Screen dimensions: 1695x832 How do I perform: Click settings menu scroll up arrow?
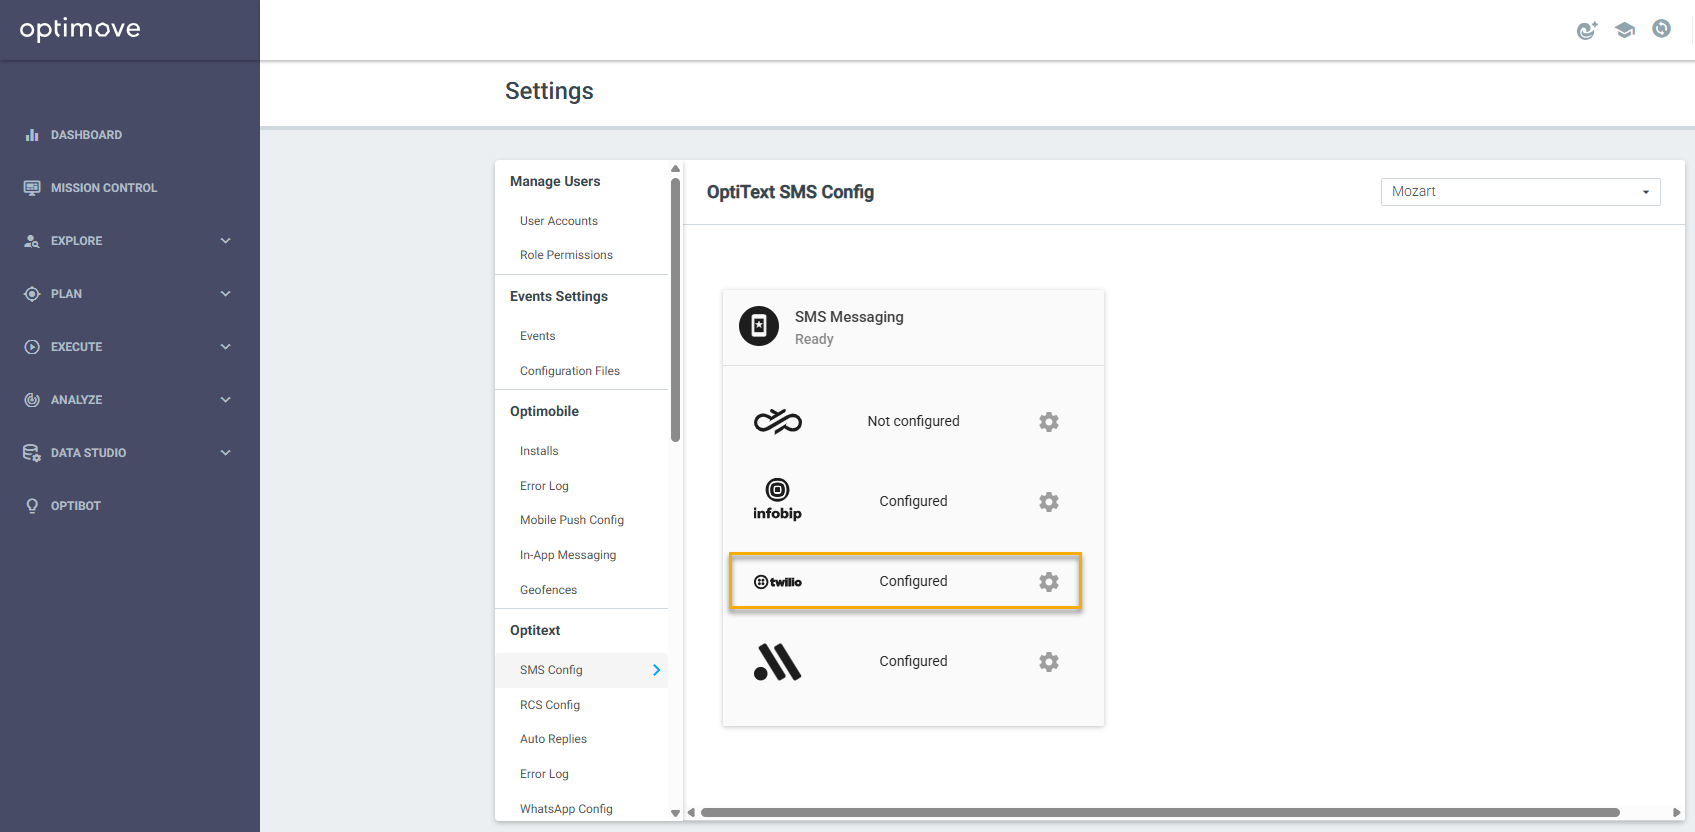point(676,168)
